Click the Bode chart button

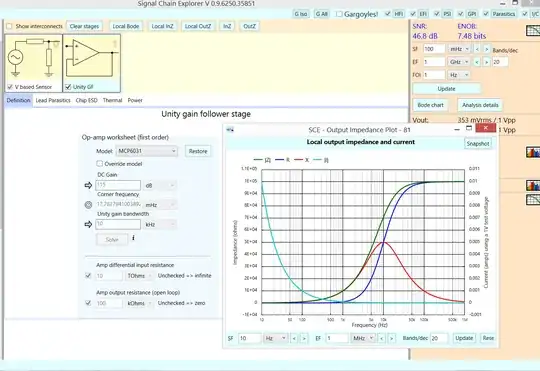(430, 105)
